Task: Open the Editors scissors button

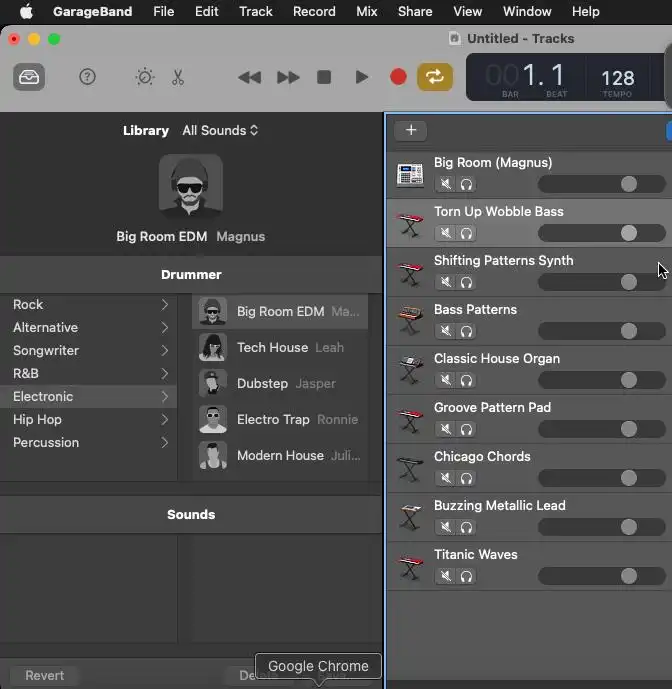Action: (178, 77)
